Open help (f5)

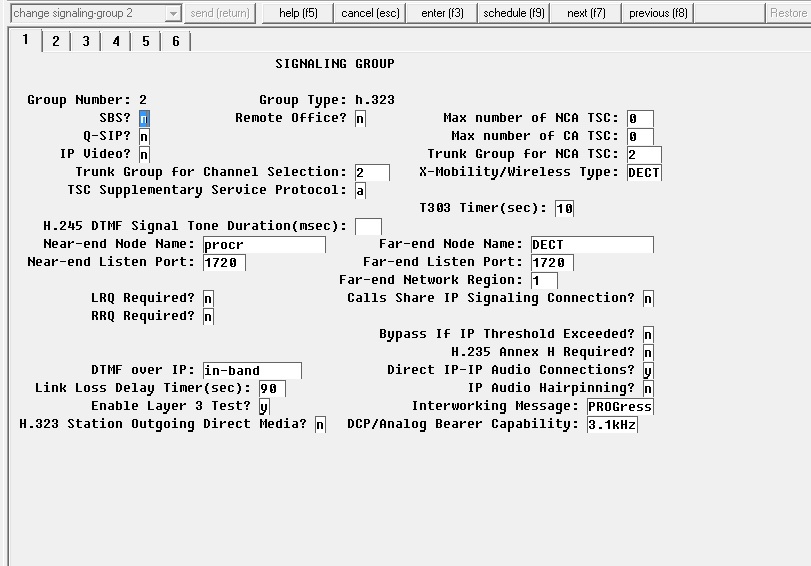298,13
